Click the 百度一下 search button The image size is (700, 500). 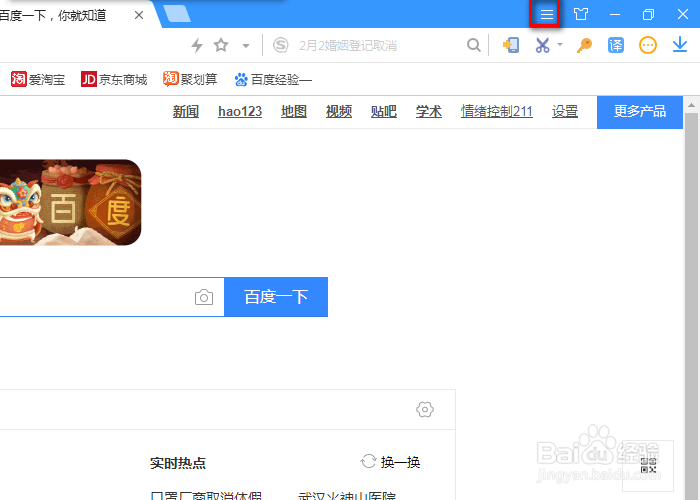(x=276, y=297)
